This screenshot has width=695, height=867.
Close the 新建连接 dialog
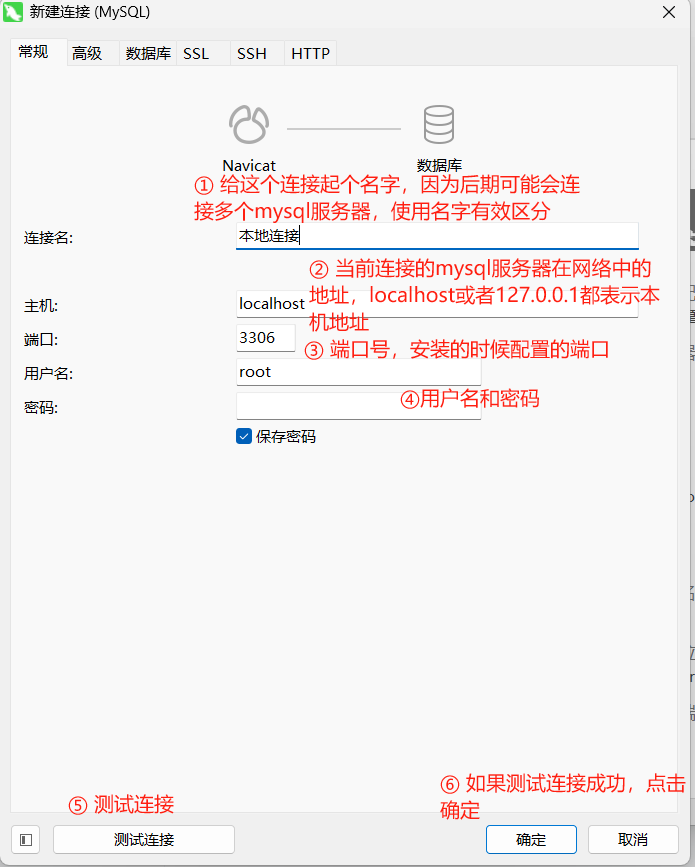coord(669,12)
